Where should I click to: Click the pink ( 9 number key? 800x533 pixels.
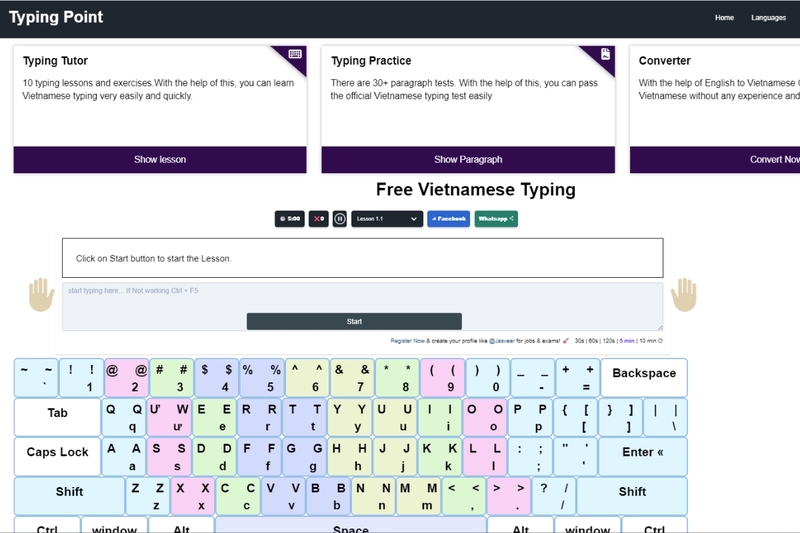[442, 378]
